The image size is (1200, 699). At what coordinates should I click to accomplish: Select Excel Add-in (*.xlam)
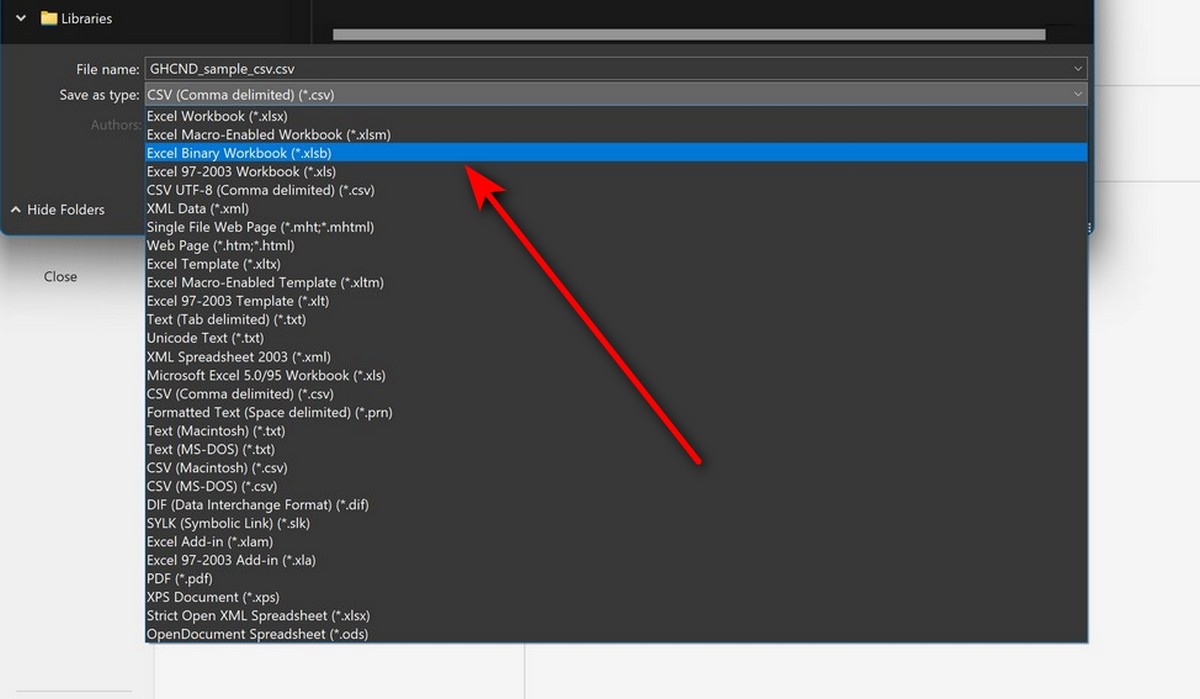[616, 542]
